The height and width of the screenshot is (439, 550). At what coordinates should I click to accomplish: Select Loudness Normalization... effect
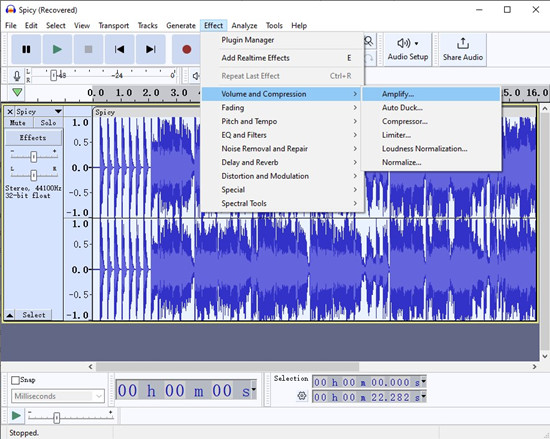431,149
